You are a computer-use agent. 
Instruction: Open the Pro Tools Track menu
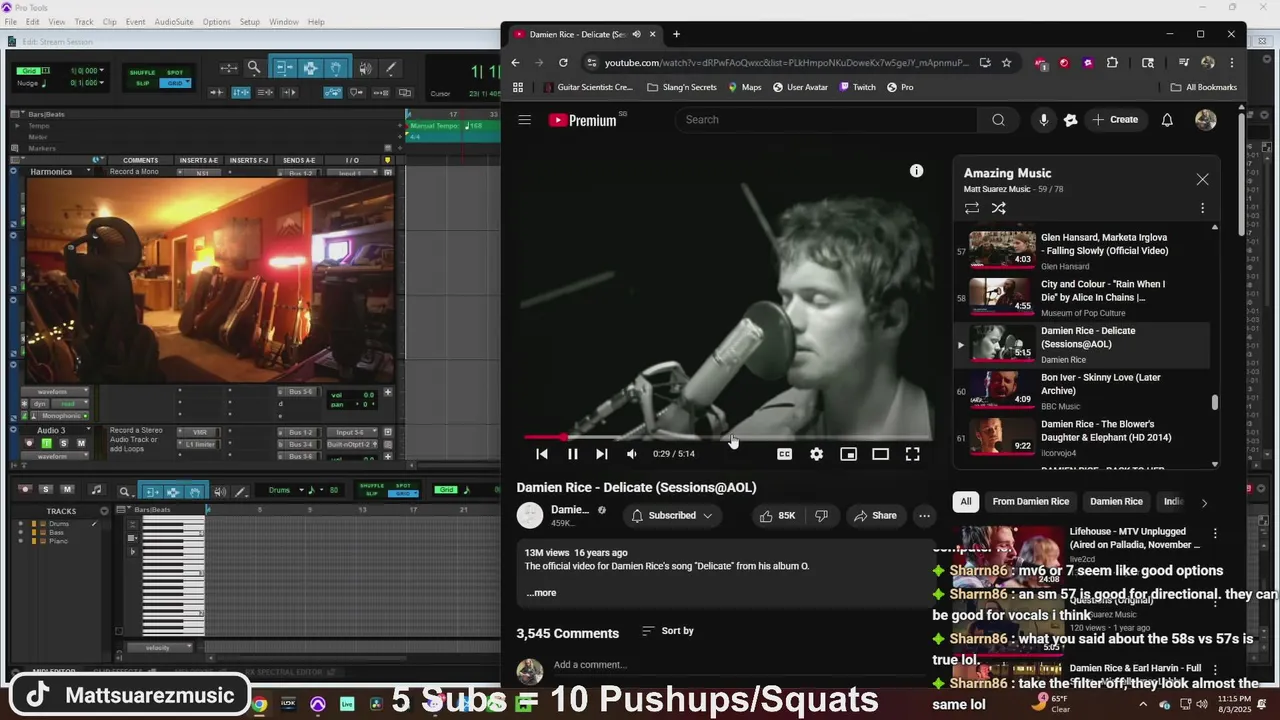pos(84,22)
